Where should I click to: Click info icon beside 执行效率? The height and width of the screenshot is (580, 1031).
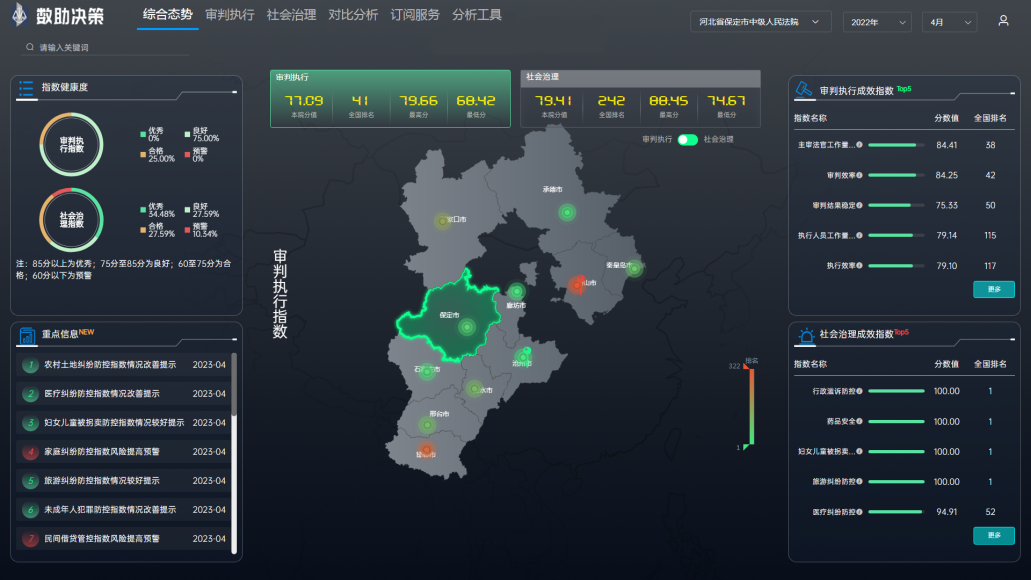[x=859, y=266]
